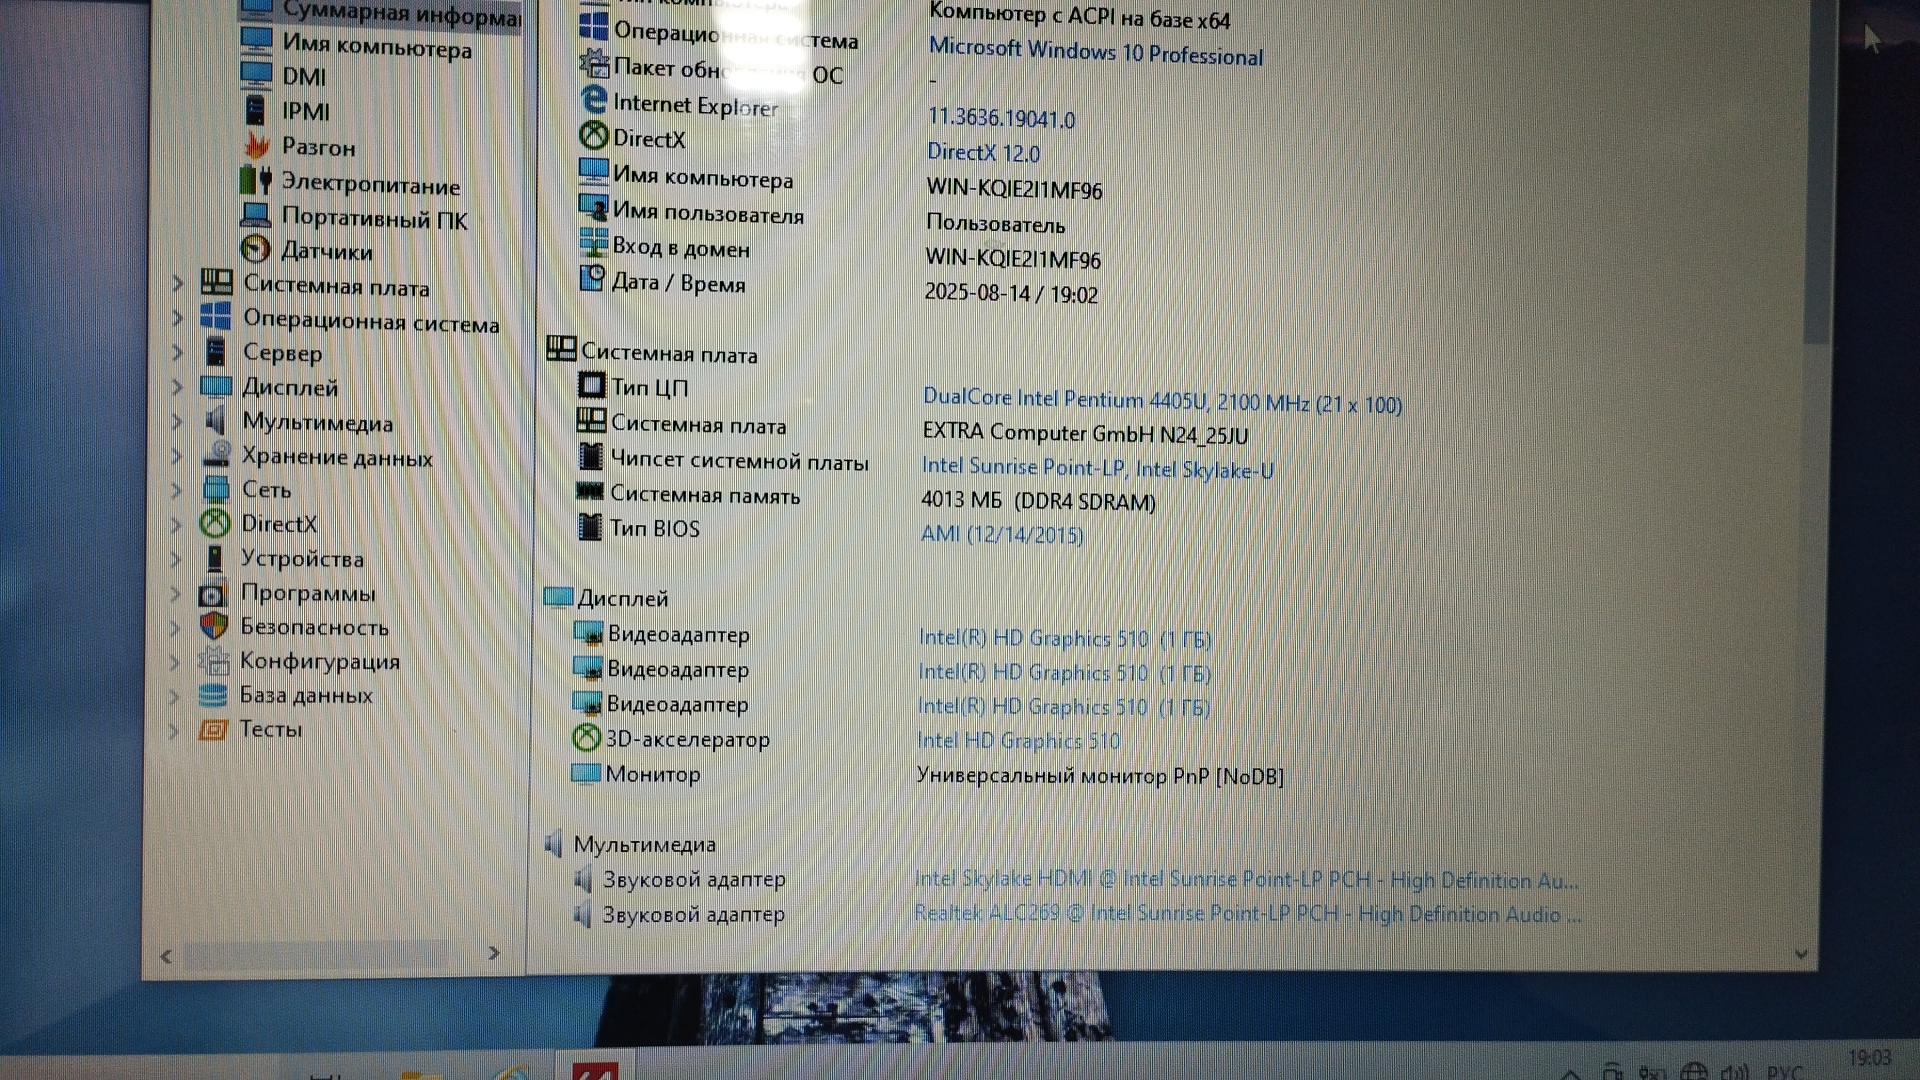Image resolution: width=1920 pixels, height=1080 pixels.
Task: Open the IPMI tree item
Action: pyautogui.click(x=305, y=111)
